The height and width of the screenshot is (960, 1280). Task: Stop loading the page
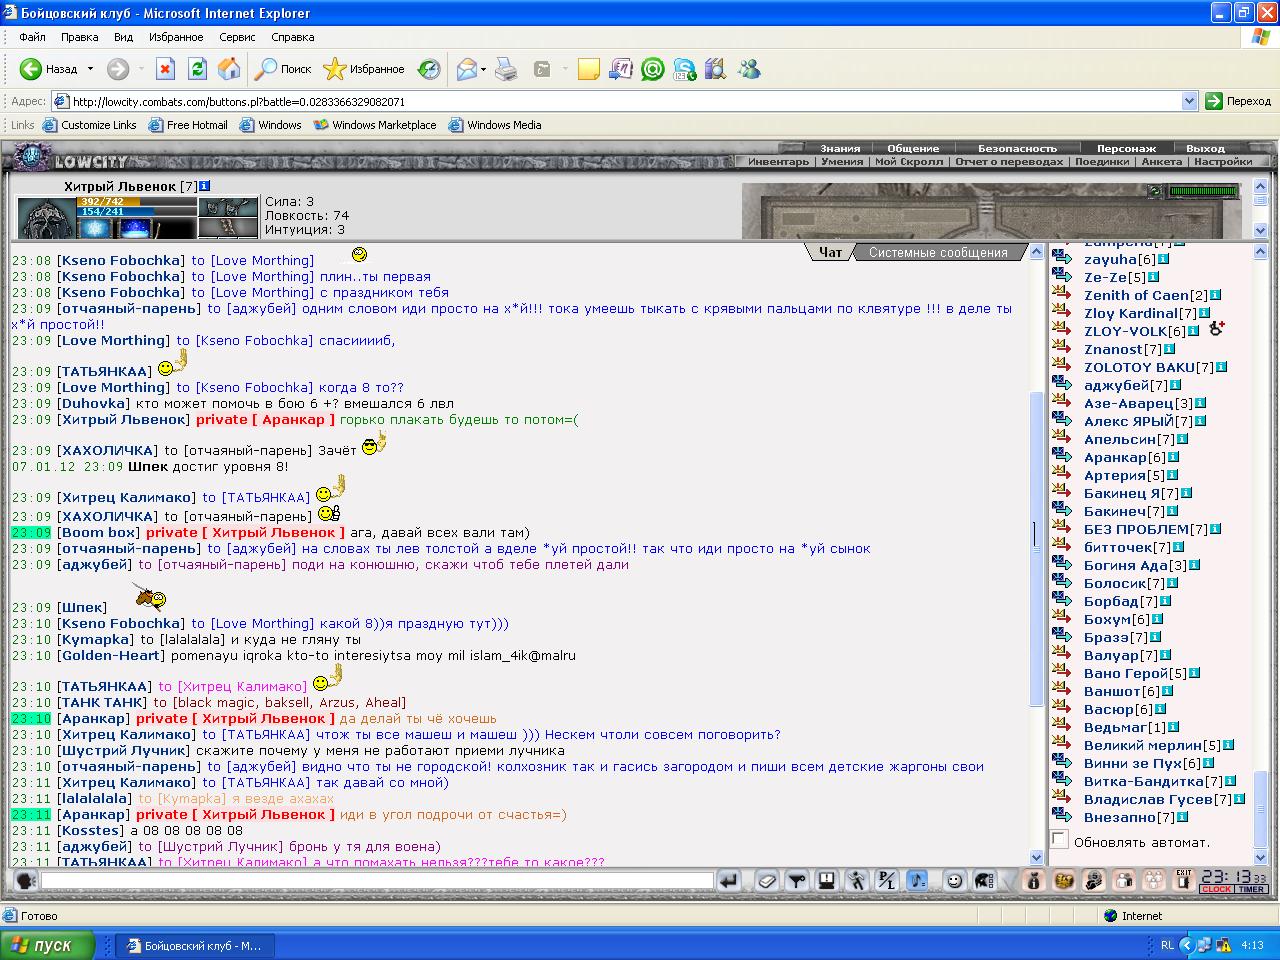tap(165, 69)
